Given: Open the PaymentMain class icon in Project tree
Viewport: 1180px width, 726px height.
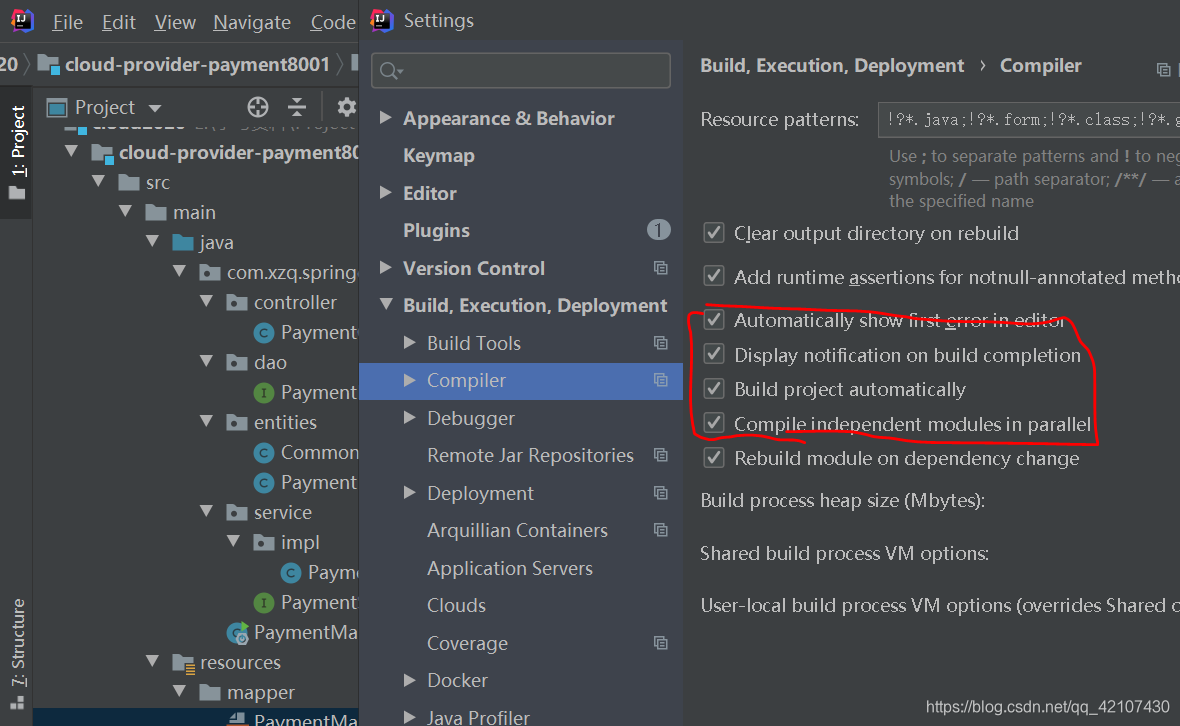Looking at the screenshot, I should coord(237,632).
